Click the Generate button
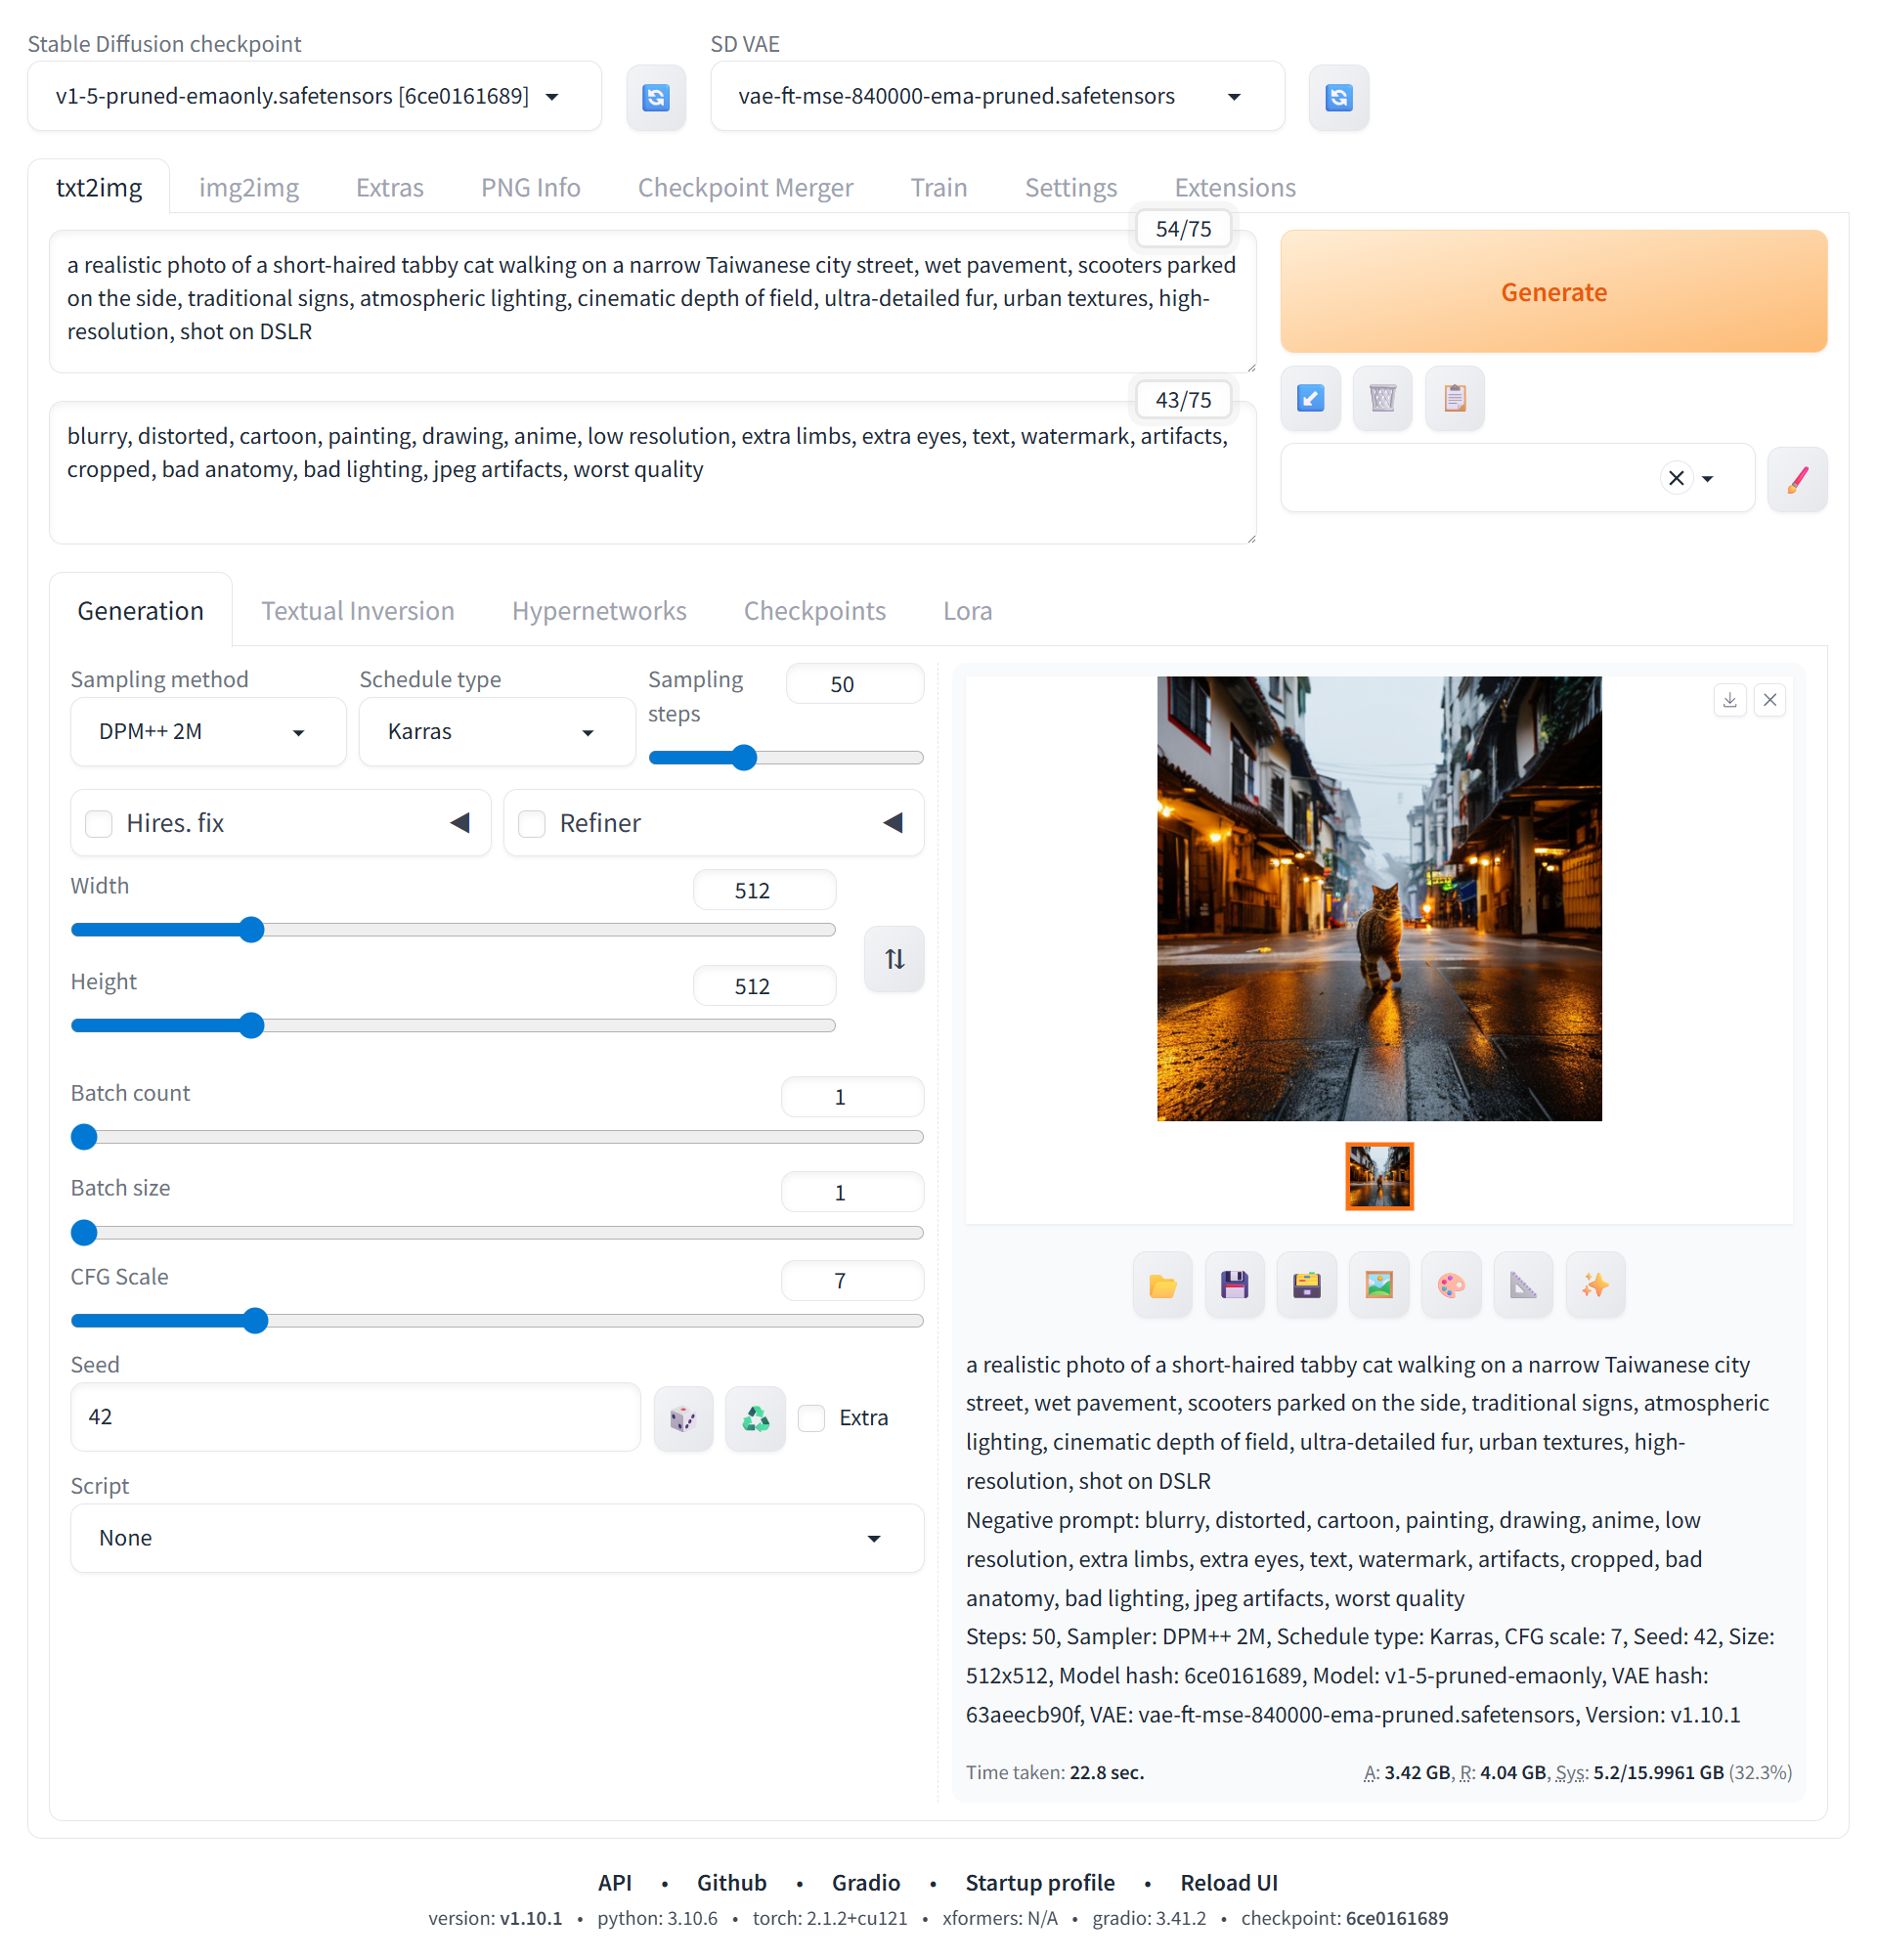Screen dimensions: 1877x1960 1554,292
